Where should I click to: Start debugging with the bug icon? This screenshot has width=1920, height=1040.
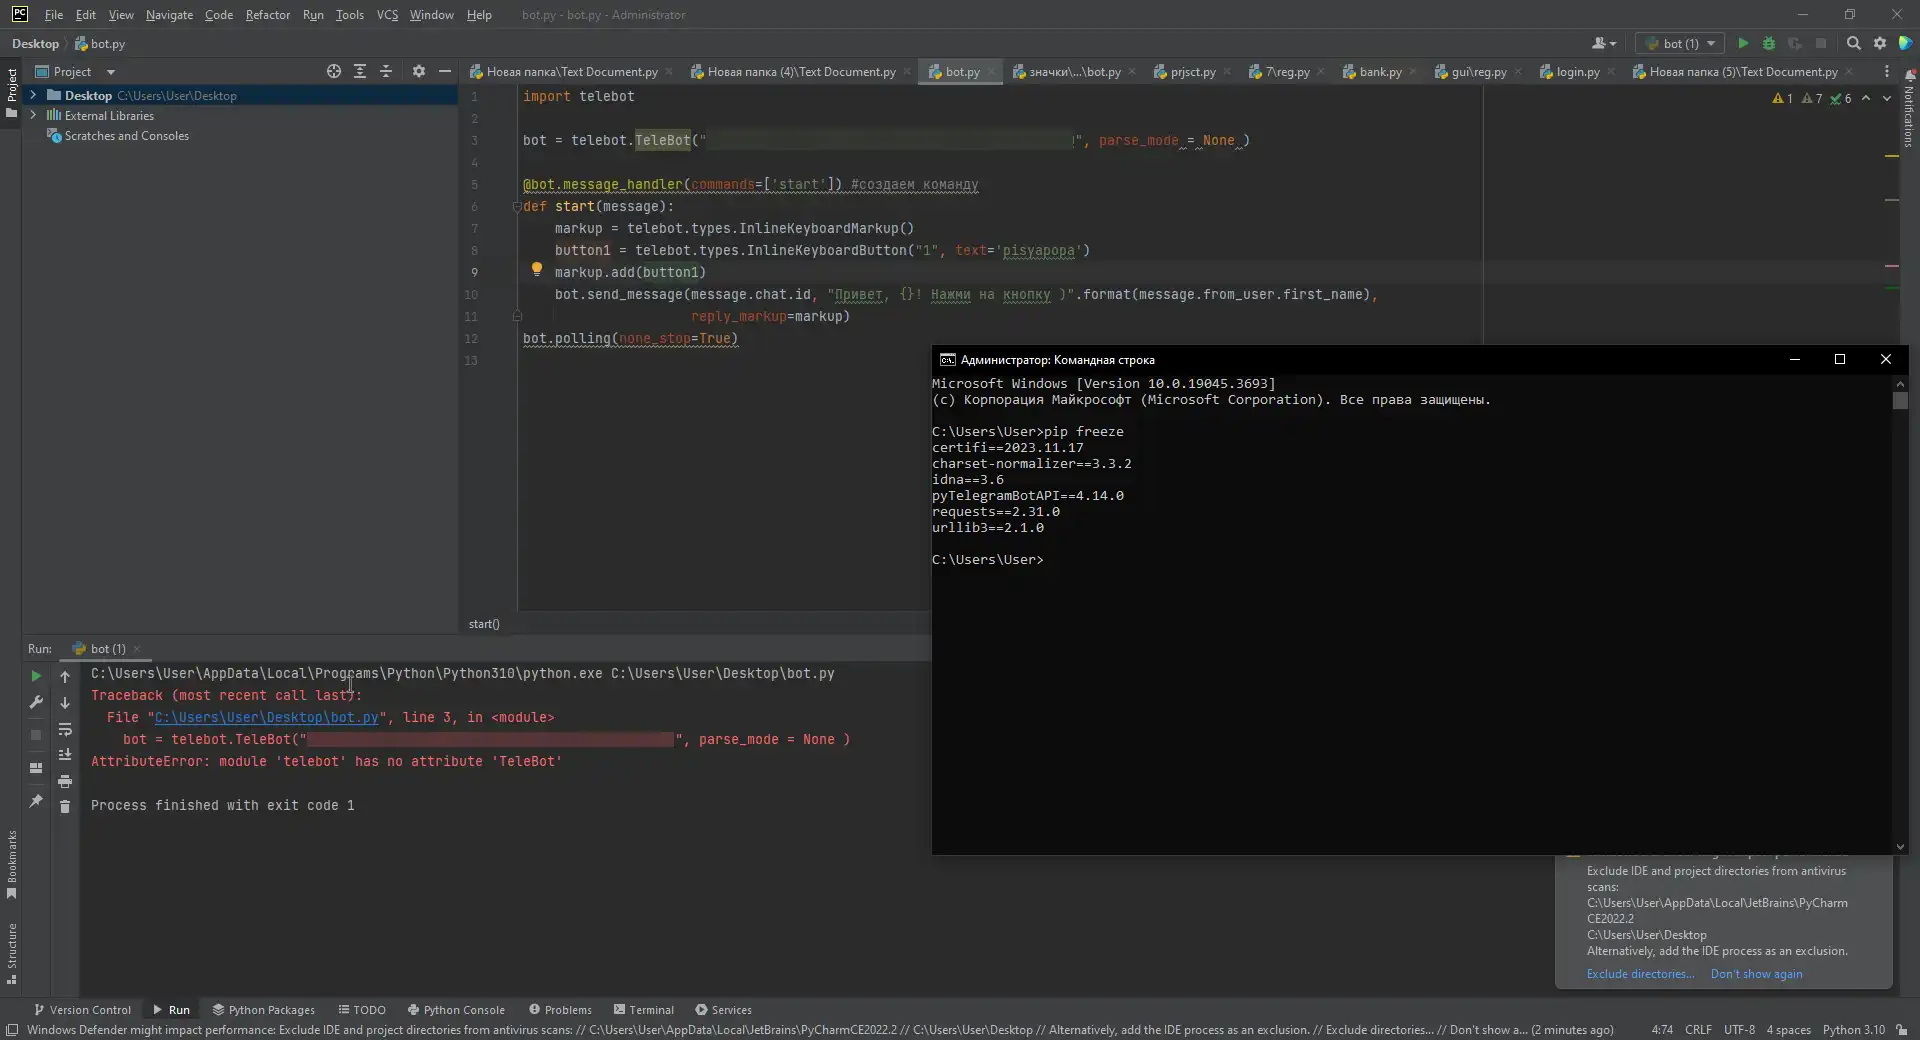point(1769,43)
